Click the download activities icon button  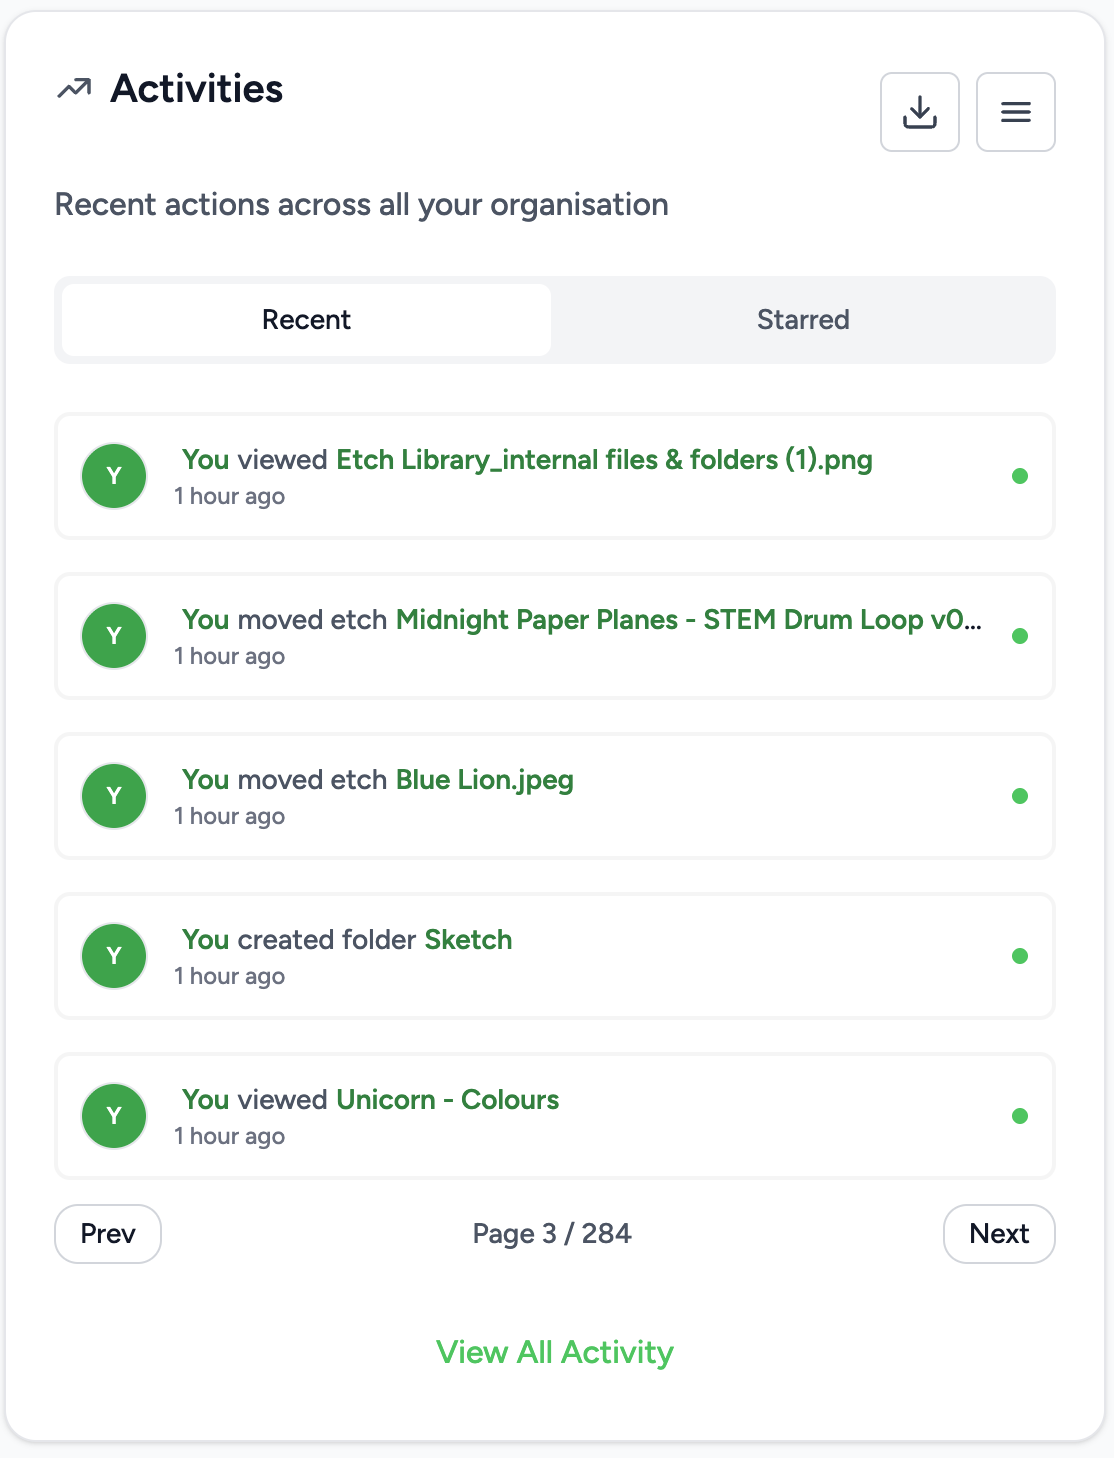tap(919, 112)
